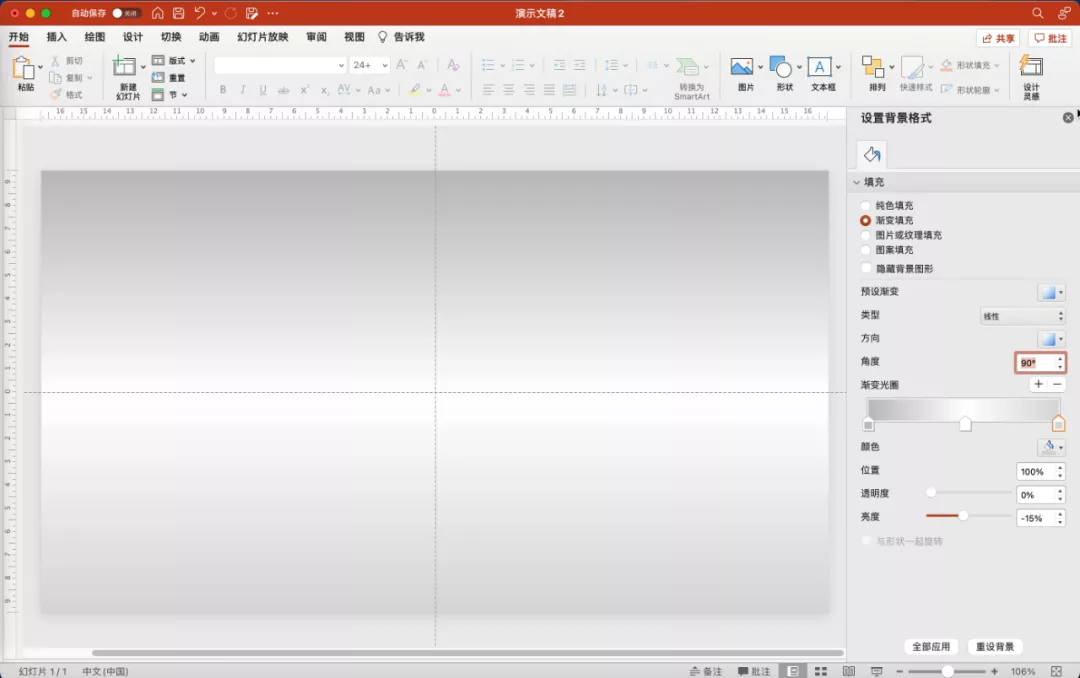Click the Redo icon in title bar
This screenshot has height=678, width=1080.
[x=231, y=13]
